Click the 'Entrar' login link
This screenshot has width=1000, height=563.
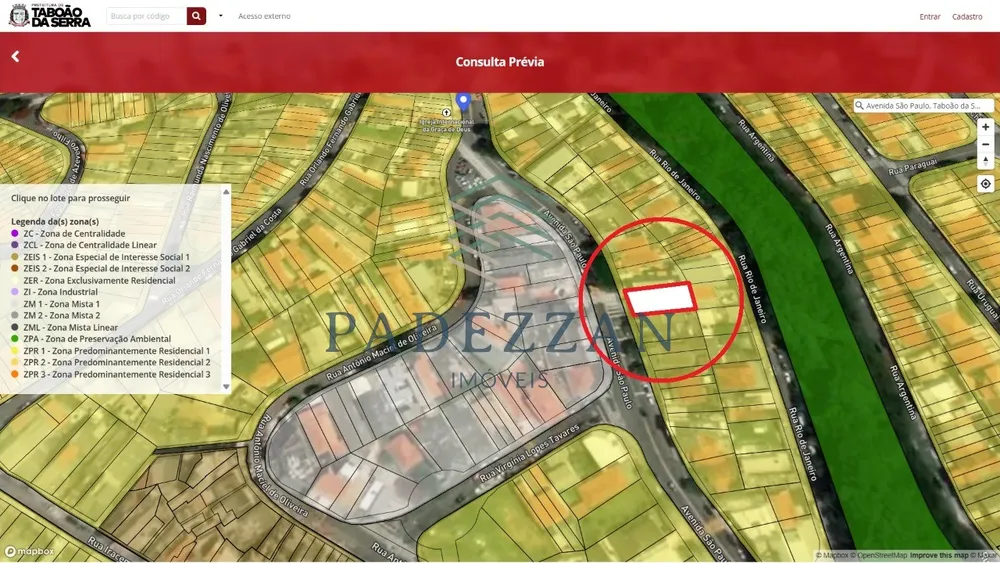(x=930, y=17)
